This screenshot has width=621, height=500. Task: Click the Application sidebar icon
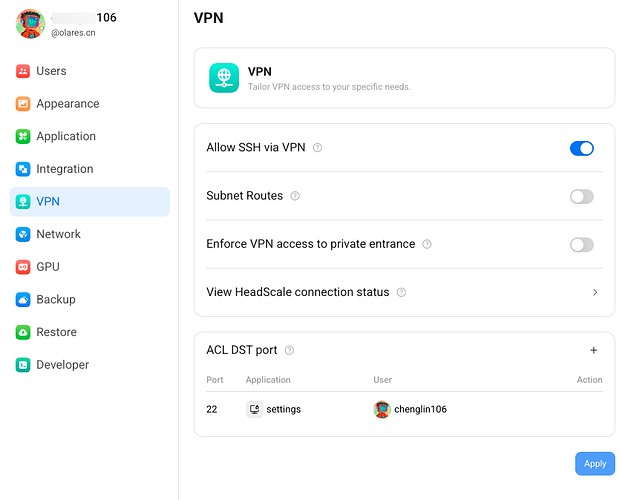[23, 136]
